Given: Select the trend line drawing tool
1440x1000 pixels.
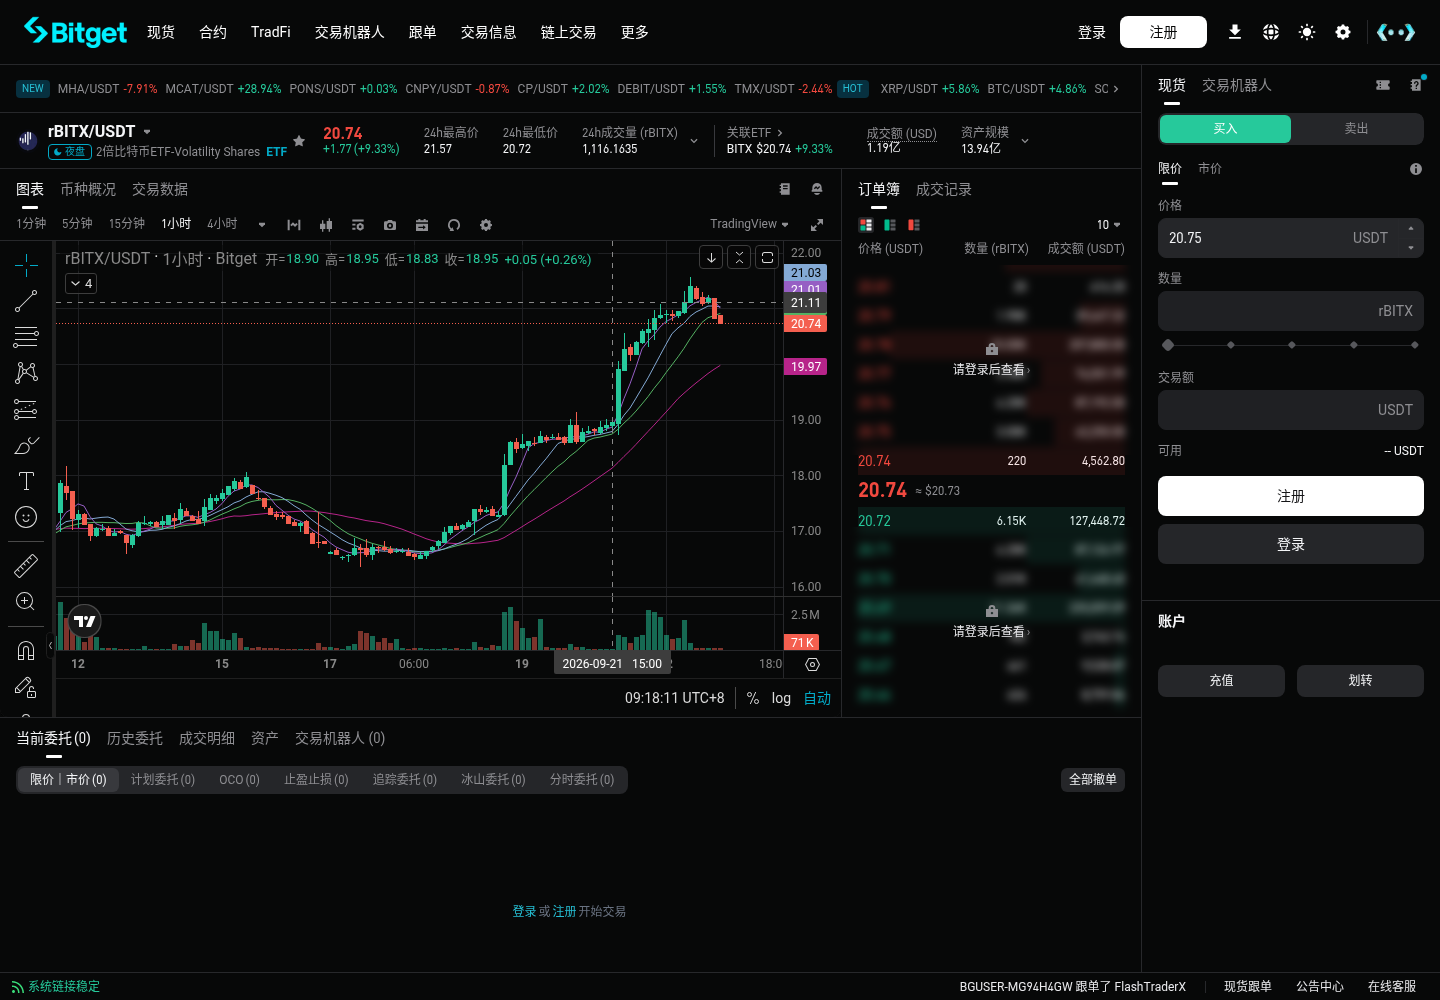Looking at the screenshot, I should tap(26, 301).
